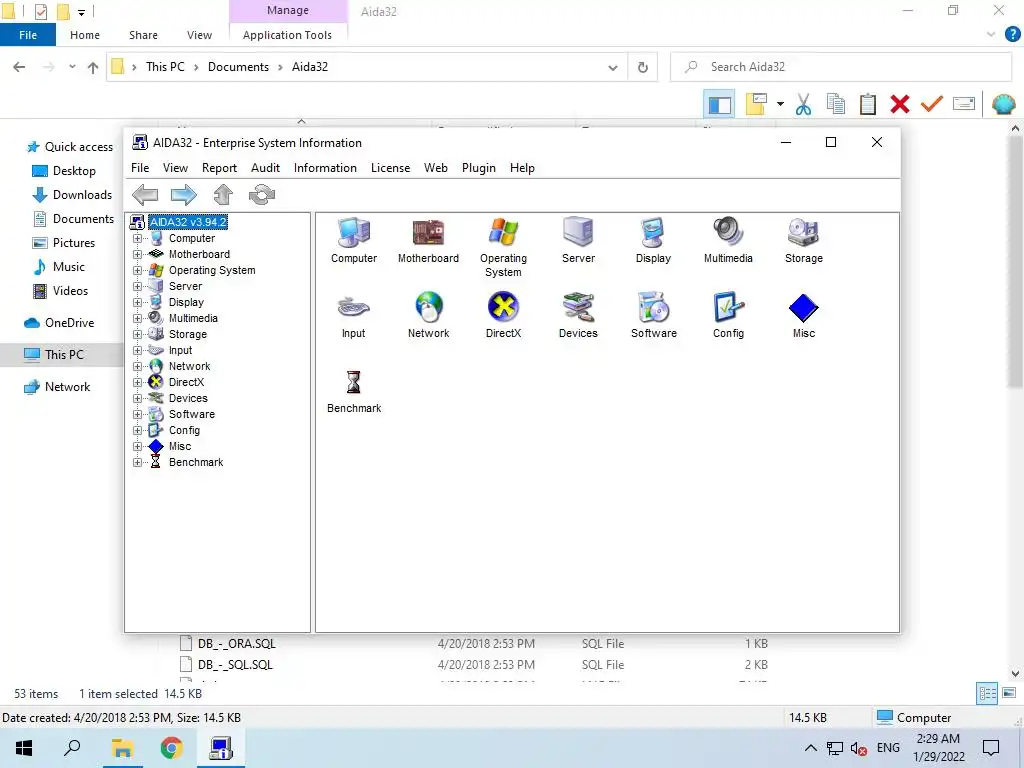
Task: Expand the Benchmark tree node
Action: pos(137,462)
